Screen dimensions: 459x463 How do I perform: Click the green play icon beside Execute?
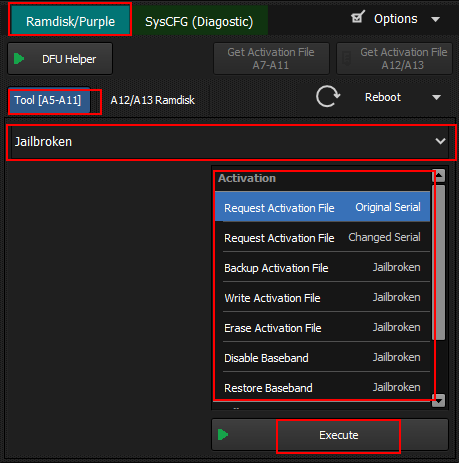(x=223, y=435)
